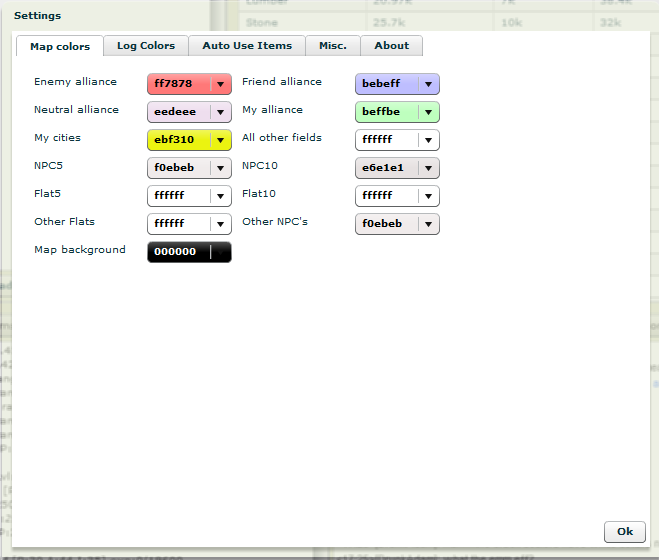Open the My cities color dropdown arrow

(x=220, y=141)
